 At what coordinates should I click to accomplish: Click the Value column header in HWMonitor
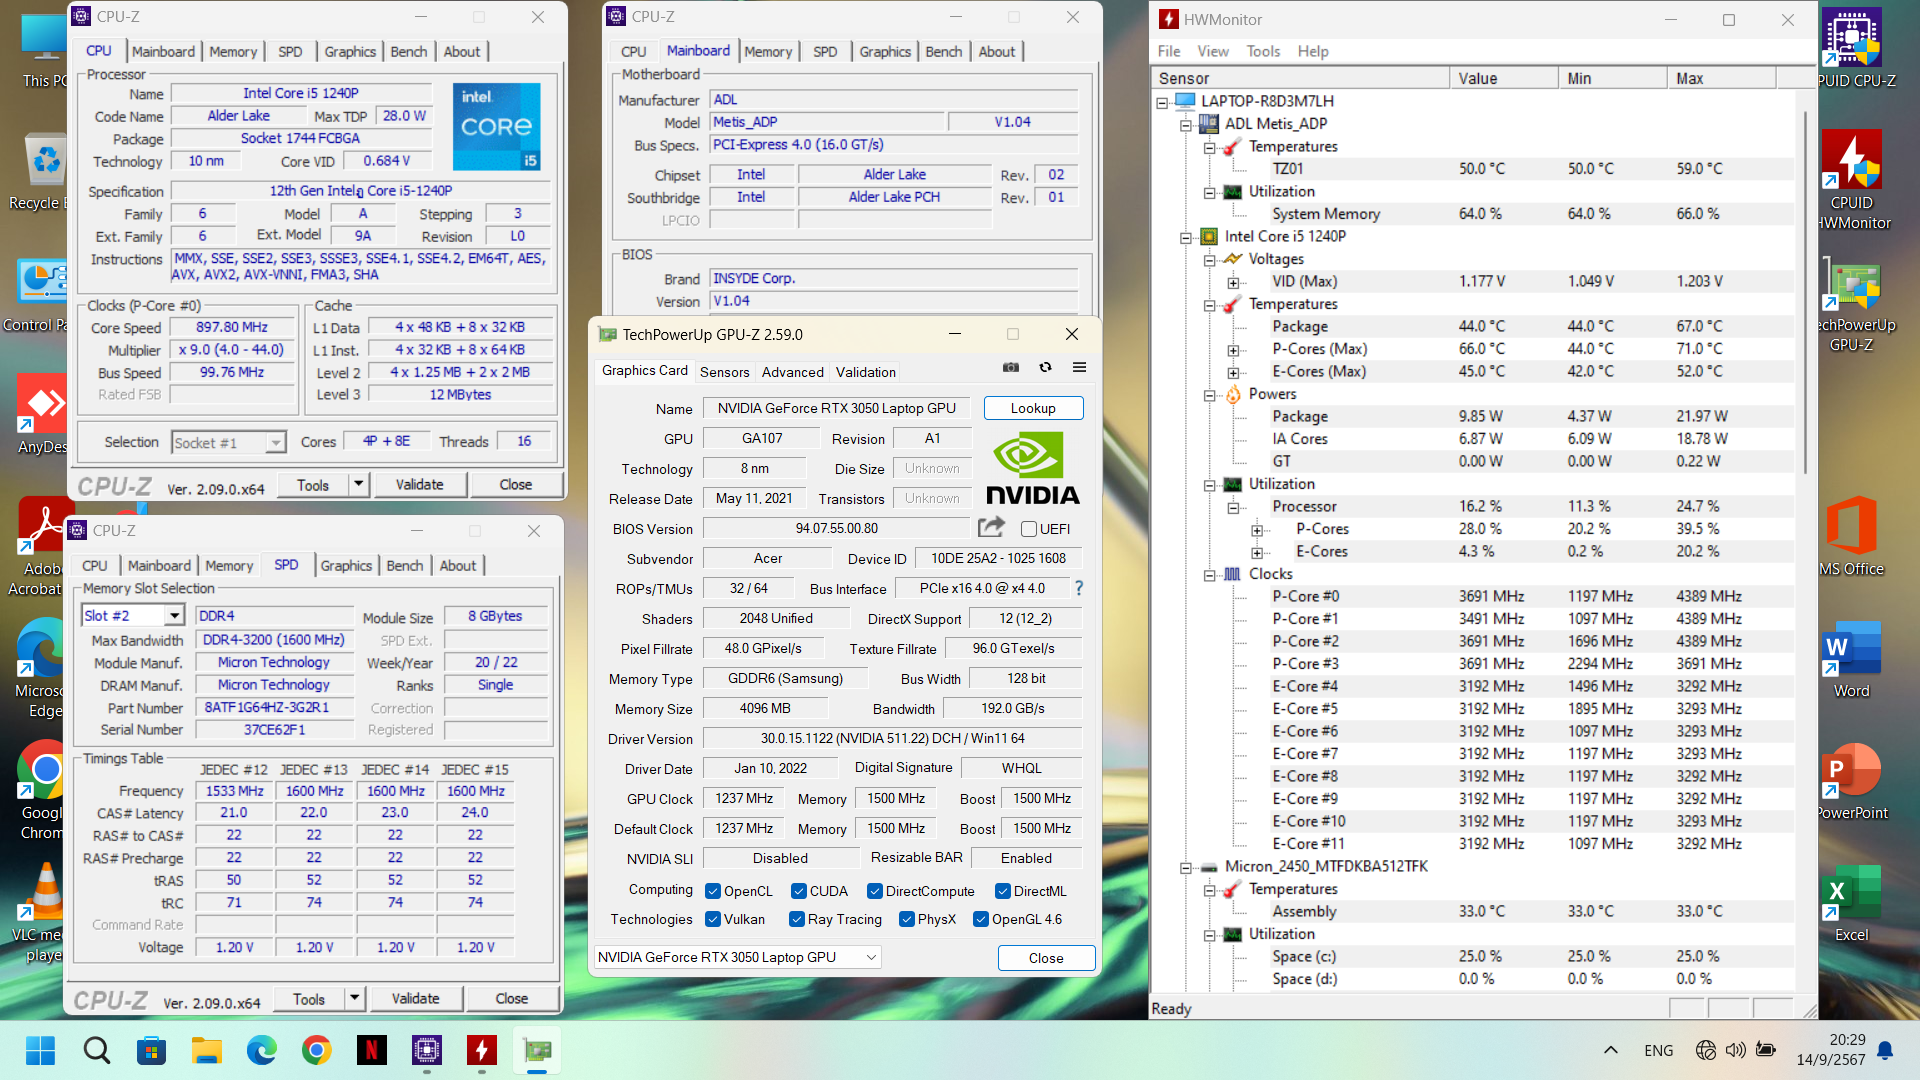(x=1503, y=78)
